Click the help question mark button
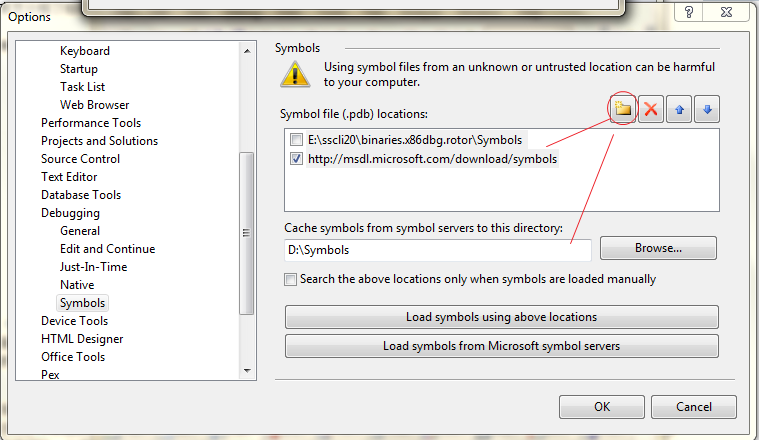The width and height of the screenshot is (759, 440). pos(689,12)
